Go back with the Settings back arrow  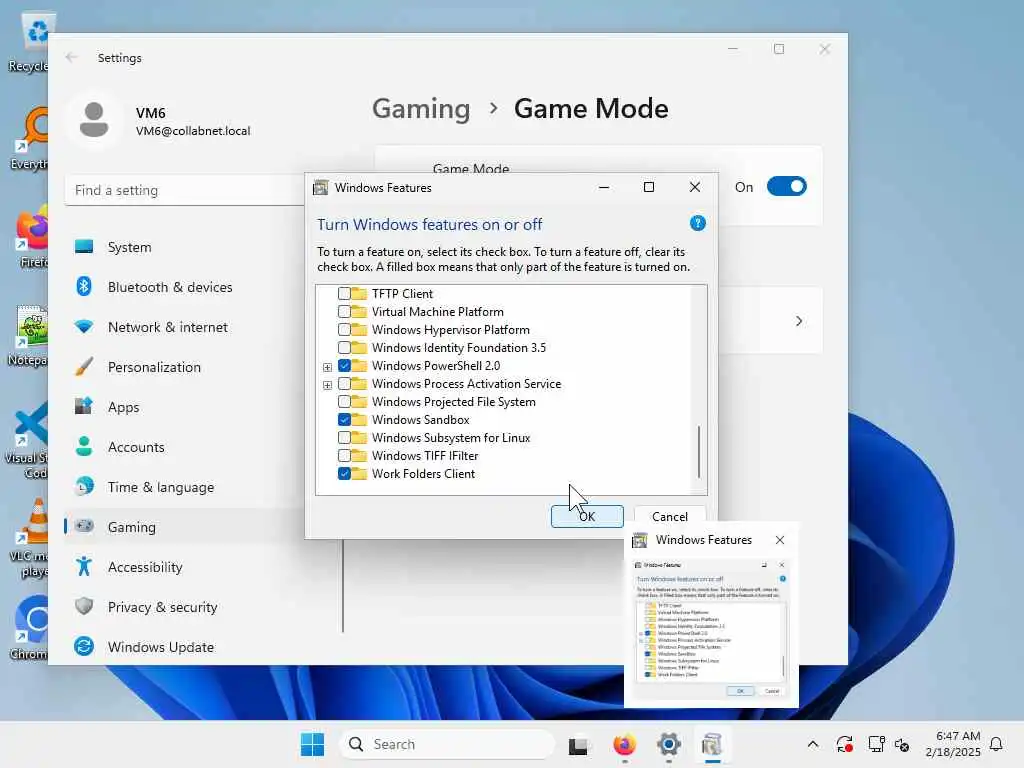72,57
